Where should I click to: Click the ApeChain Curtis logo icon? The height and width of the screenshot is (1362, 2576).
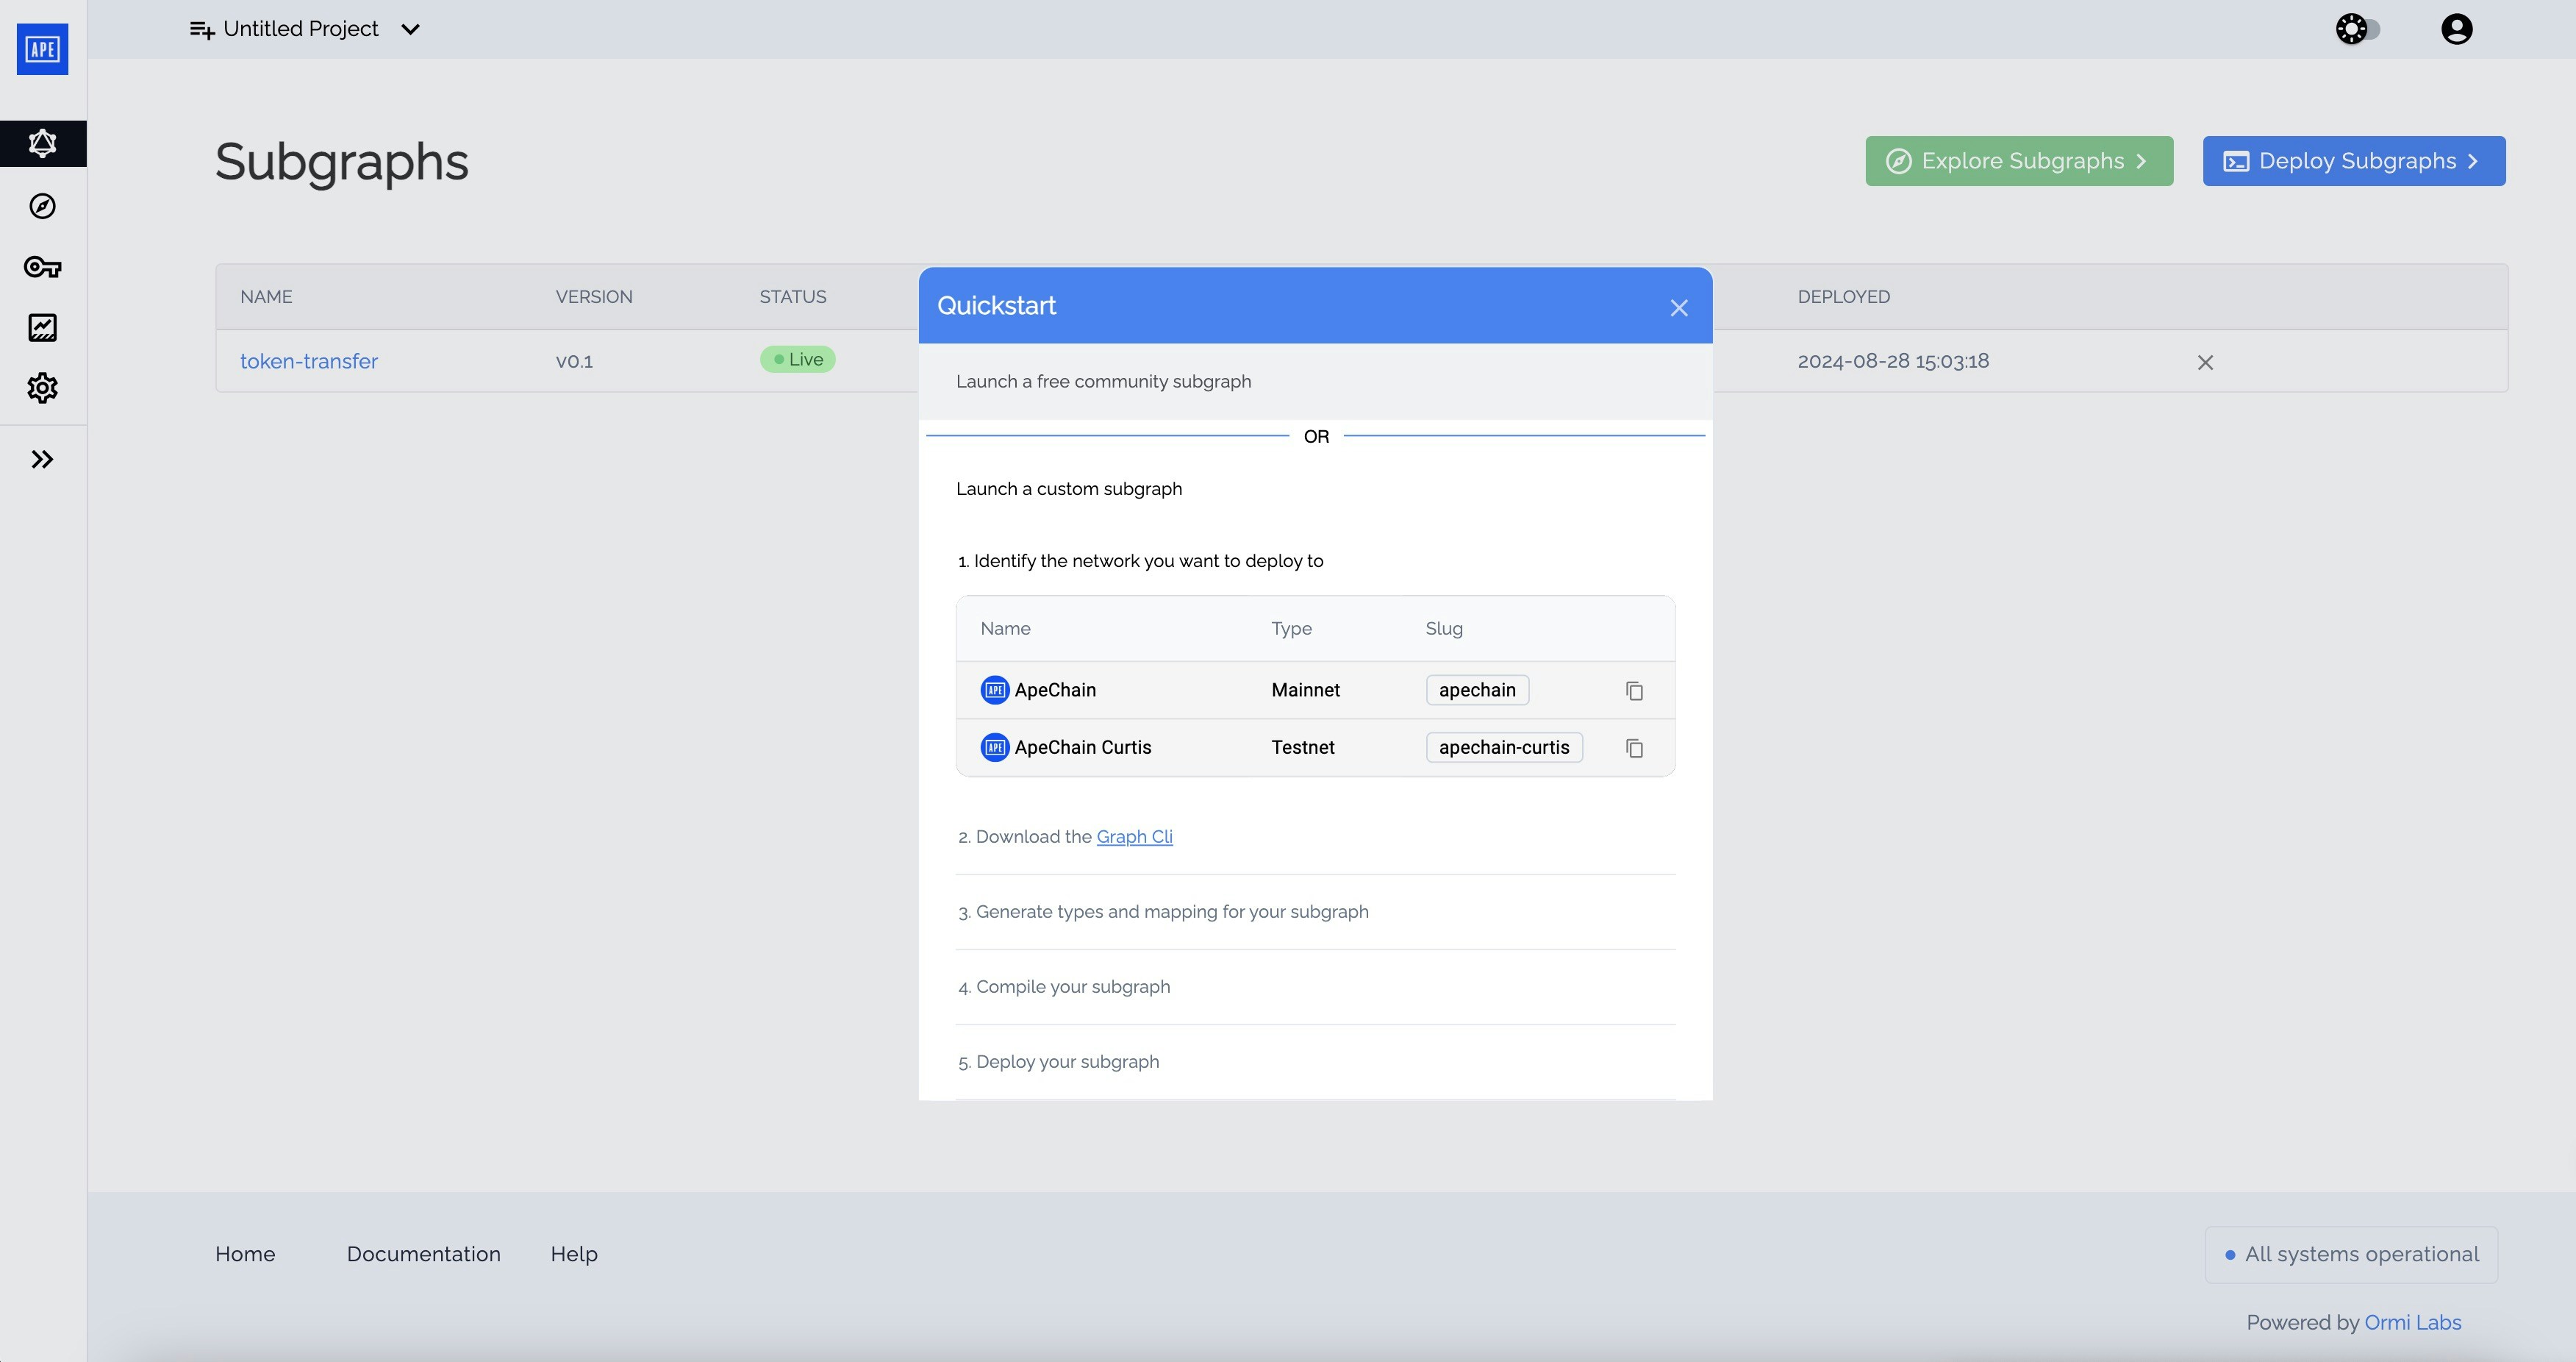(x=994, y=747)
